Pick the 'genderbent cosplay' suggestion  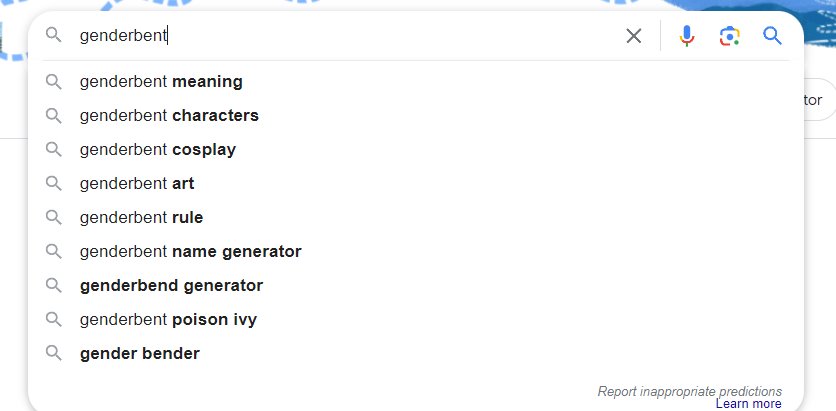[x=158, y=150]
